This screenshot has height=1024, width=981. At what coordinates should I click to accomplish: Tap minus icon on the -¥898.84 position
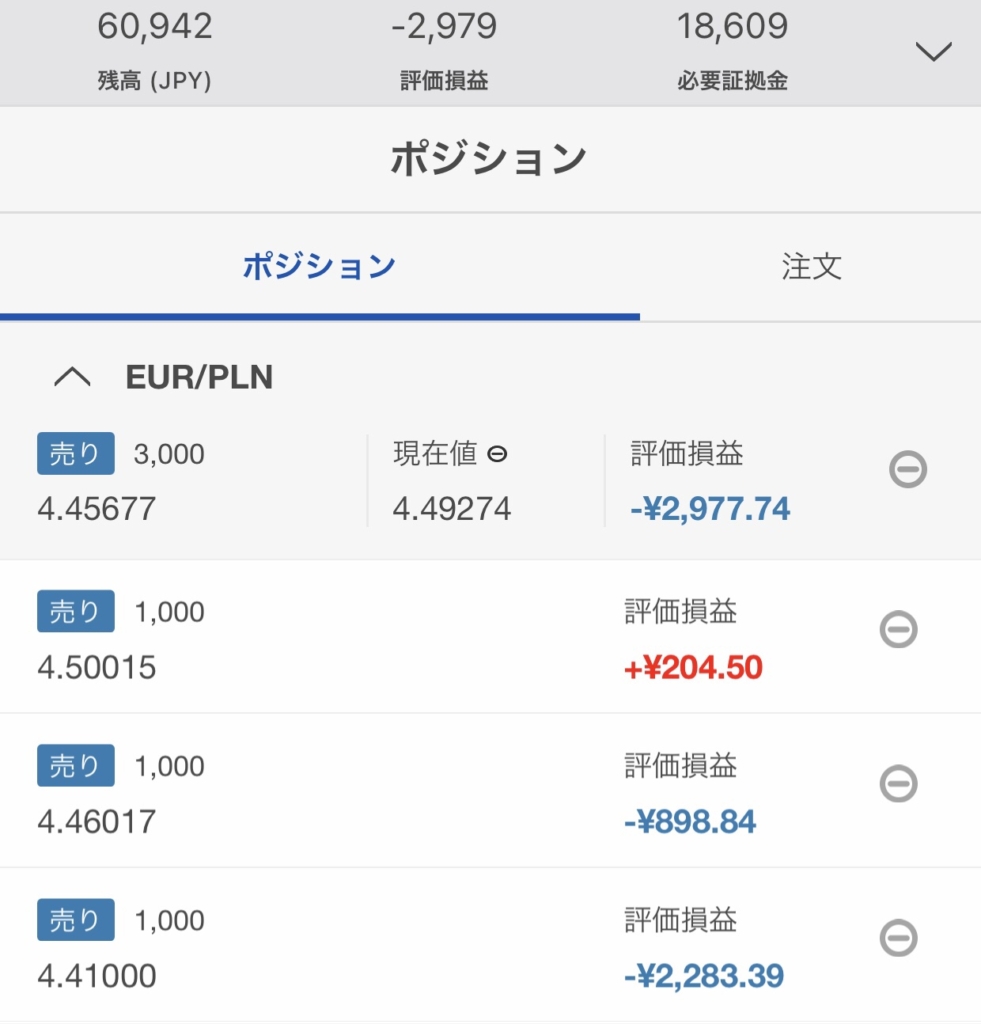pos(899,783)
